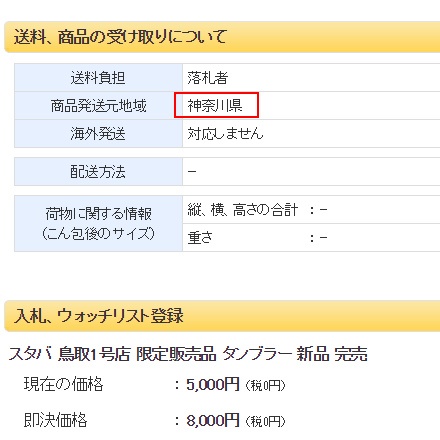Click the 重さ row text
Viewport: 440px width, 440px height.
click(x=257, y=238)
